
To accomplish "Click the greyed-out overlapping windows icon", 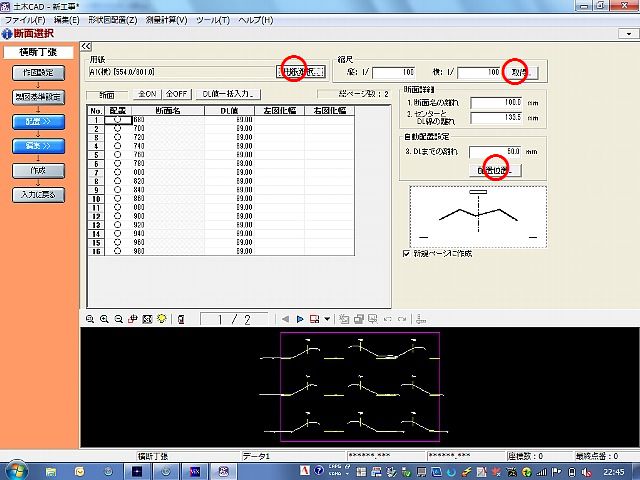I will [359, 319].
